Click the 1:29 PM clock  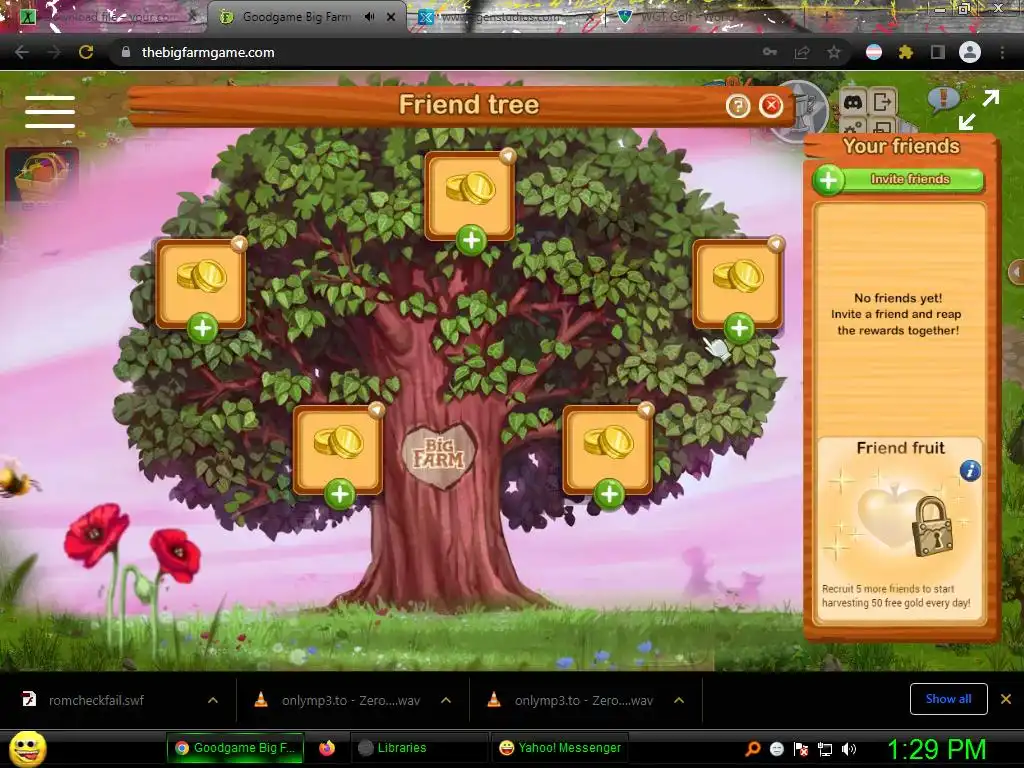936,749
